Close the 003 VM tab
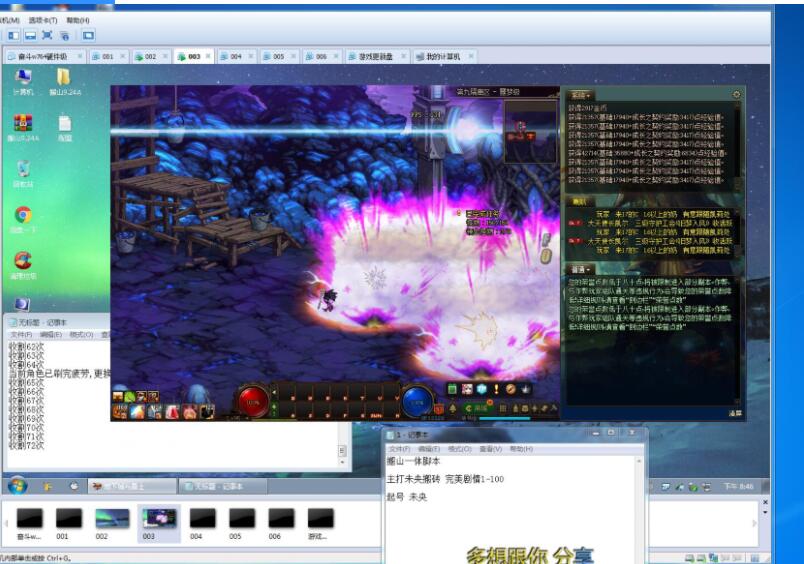This screenshot has width=804, height=564. (208, 56)
